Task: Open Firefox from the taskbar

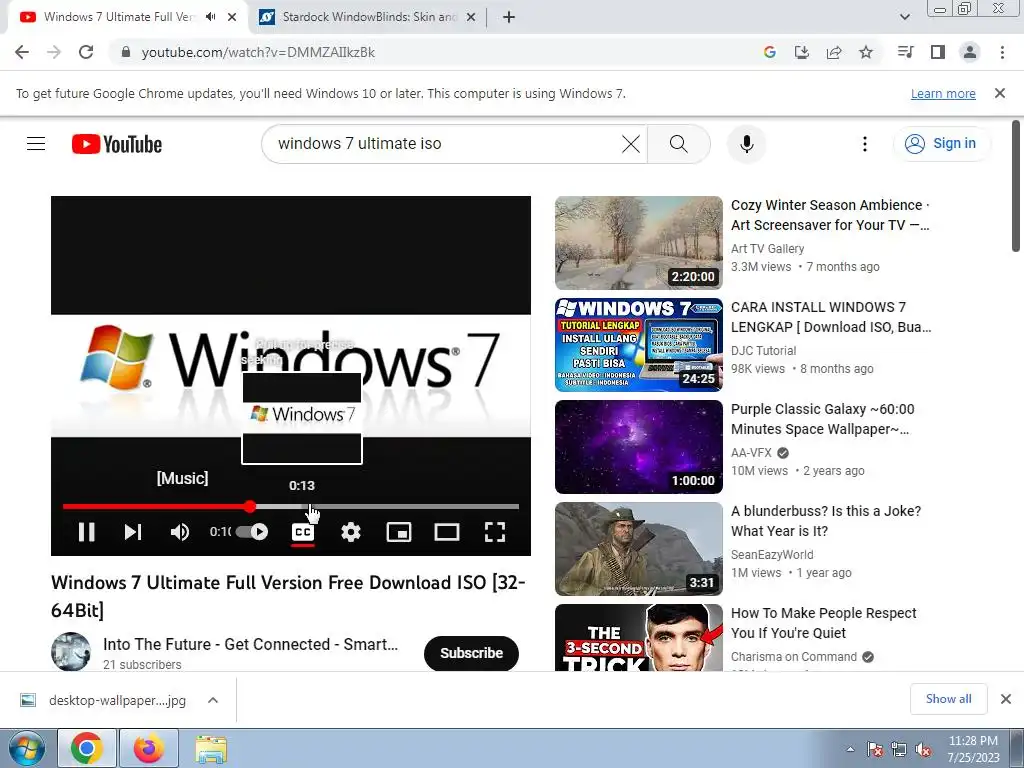Action: (149, 749)
